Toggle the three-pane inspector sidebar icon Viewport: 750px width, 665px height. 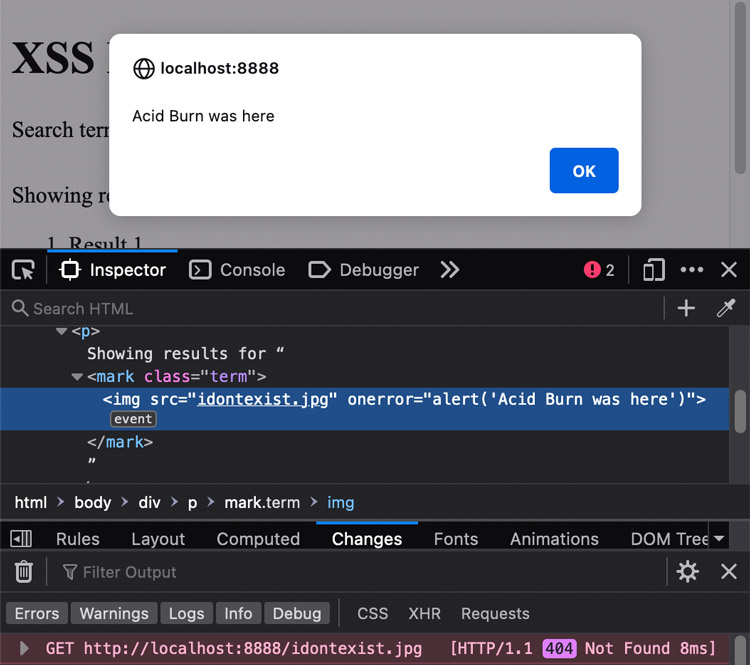[x=21, y=539]
